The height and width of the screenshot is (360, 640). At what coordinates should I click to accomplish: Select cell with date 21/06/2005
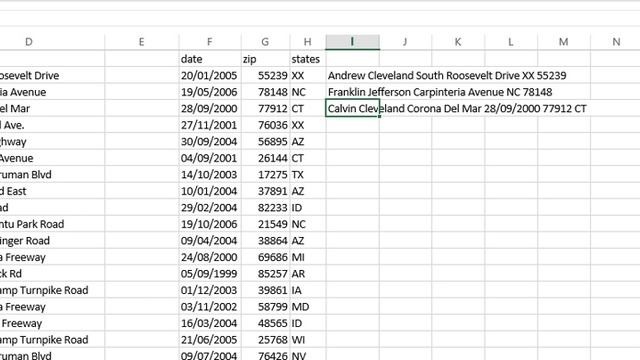[210, 340]
